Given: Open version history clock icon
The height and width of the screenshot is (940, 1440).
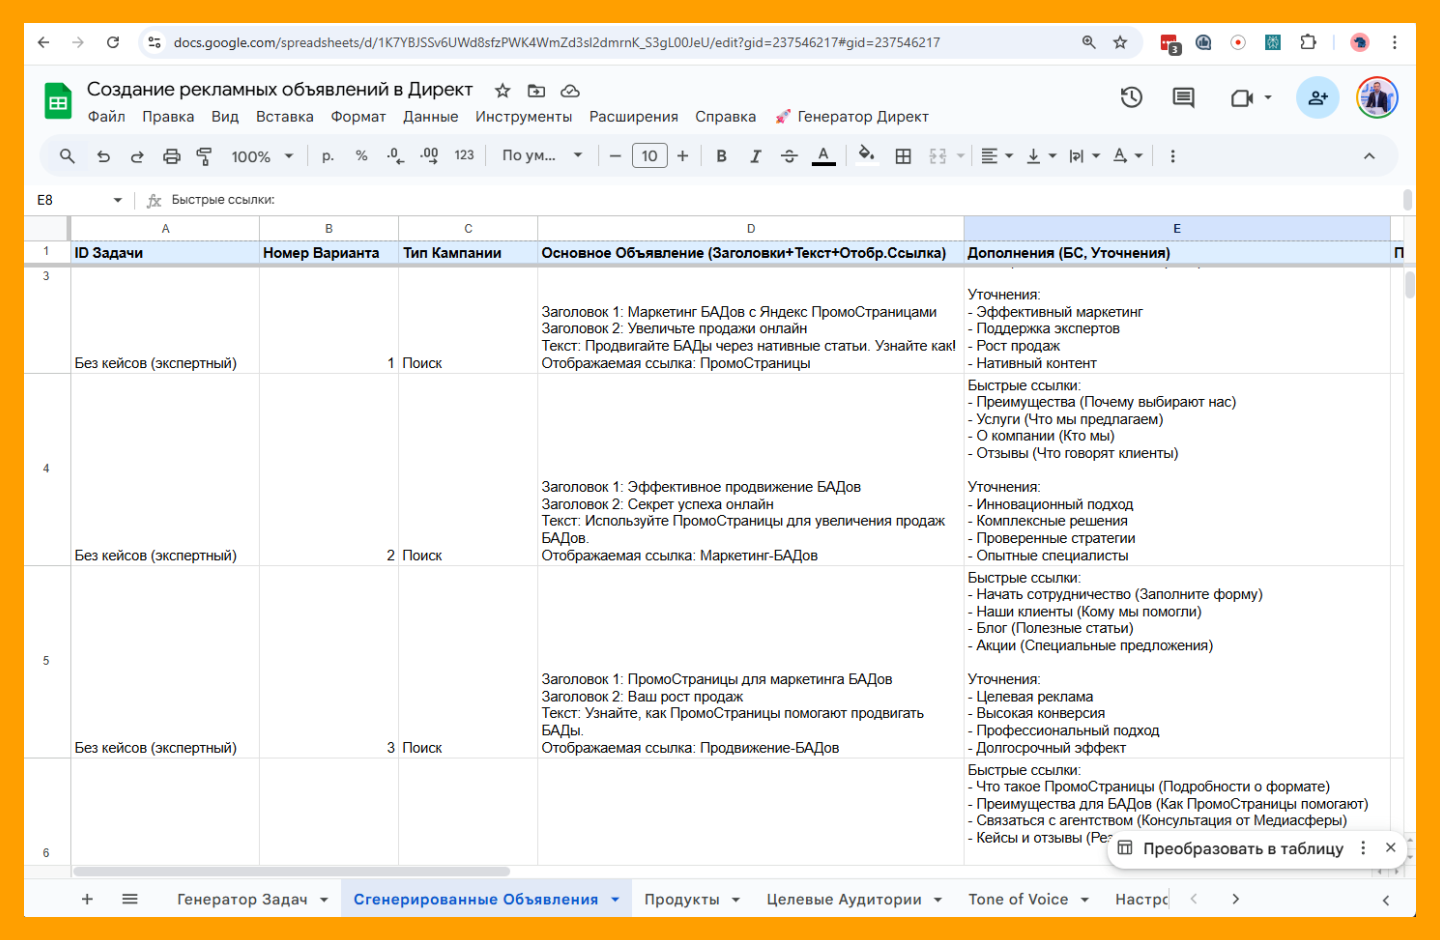Looking at the screenshot, I should (1131, 97).
